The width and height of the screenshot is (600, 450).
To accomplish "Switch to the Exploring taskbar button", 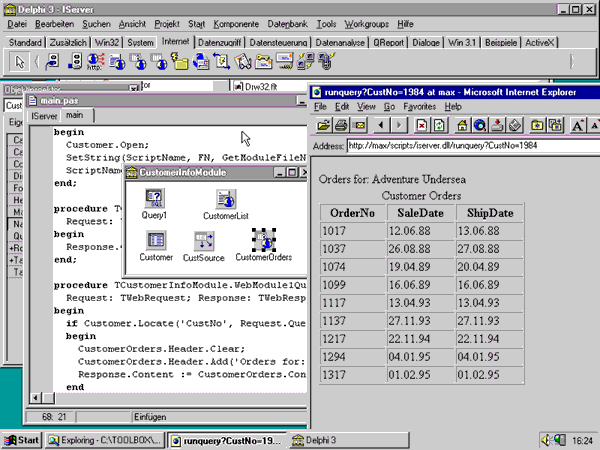I will [104, 440].
